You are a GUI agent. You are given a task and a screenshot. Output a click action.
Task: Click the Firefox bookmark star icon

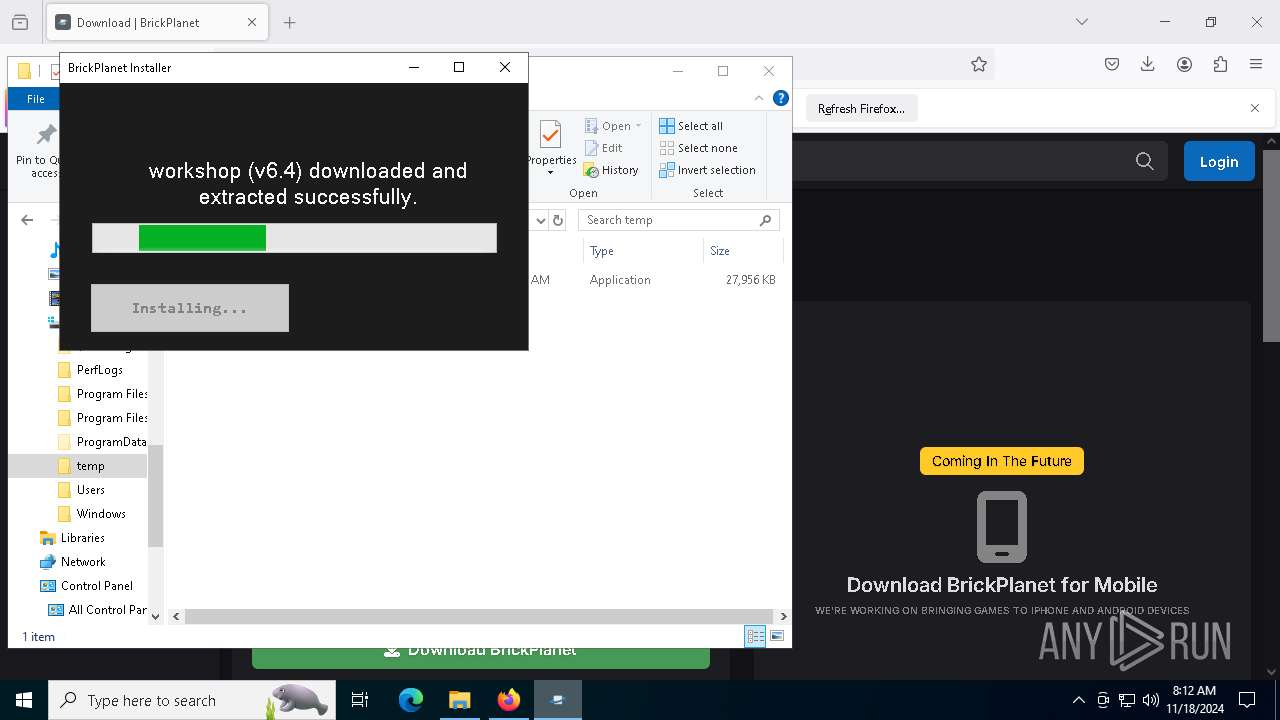pyautogui.click(x=979, y=64)
